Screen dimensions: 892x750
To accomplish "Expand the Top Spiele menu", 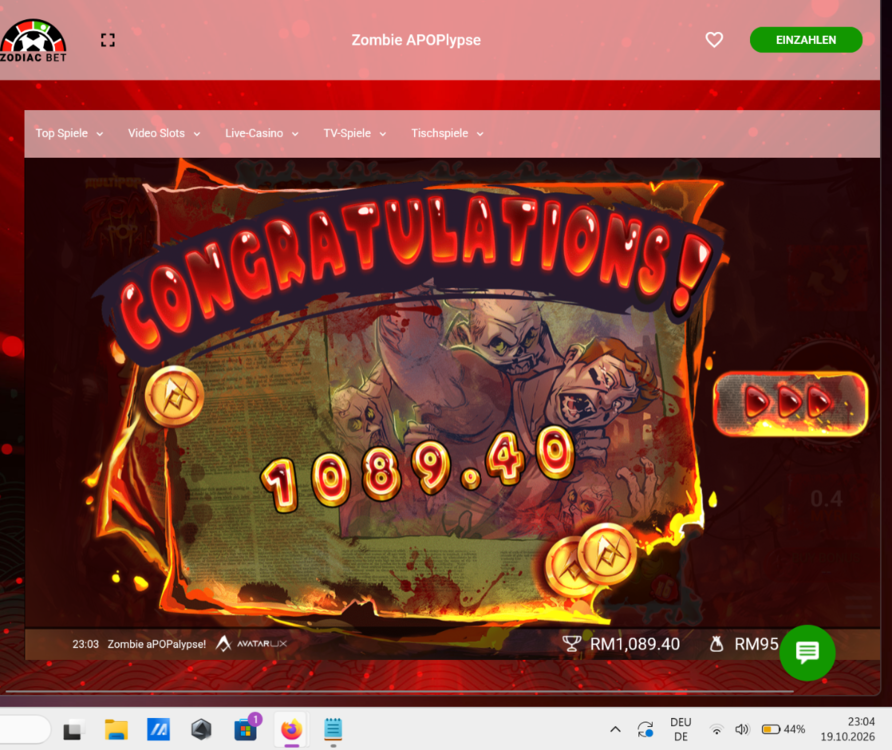I will point(69,133).
